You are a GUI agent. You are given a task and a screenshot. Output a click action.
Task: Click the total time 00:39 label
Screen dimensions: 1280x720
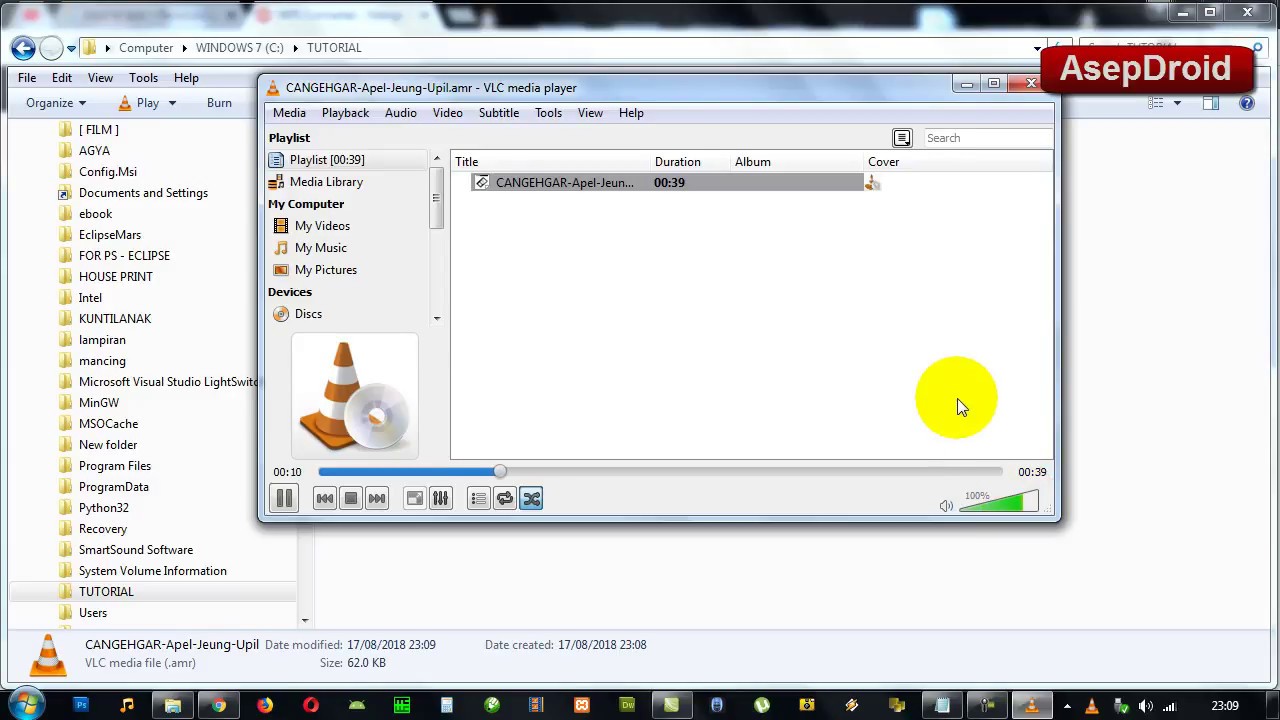(1032, 472)
